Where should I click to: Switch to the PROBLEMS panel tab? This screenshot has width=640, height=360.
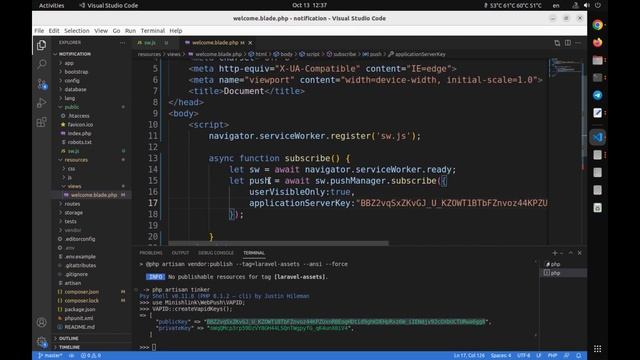click(151, 253)
